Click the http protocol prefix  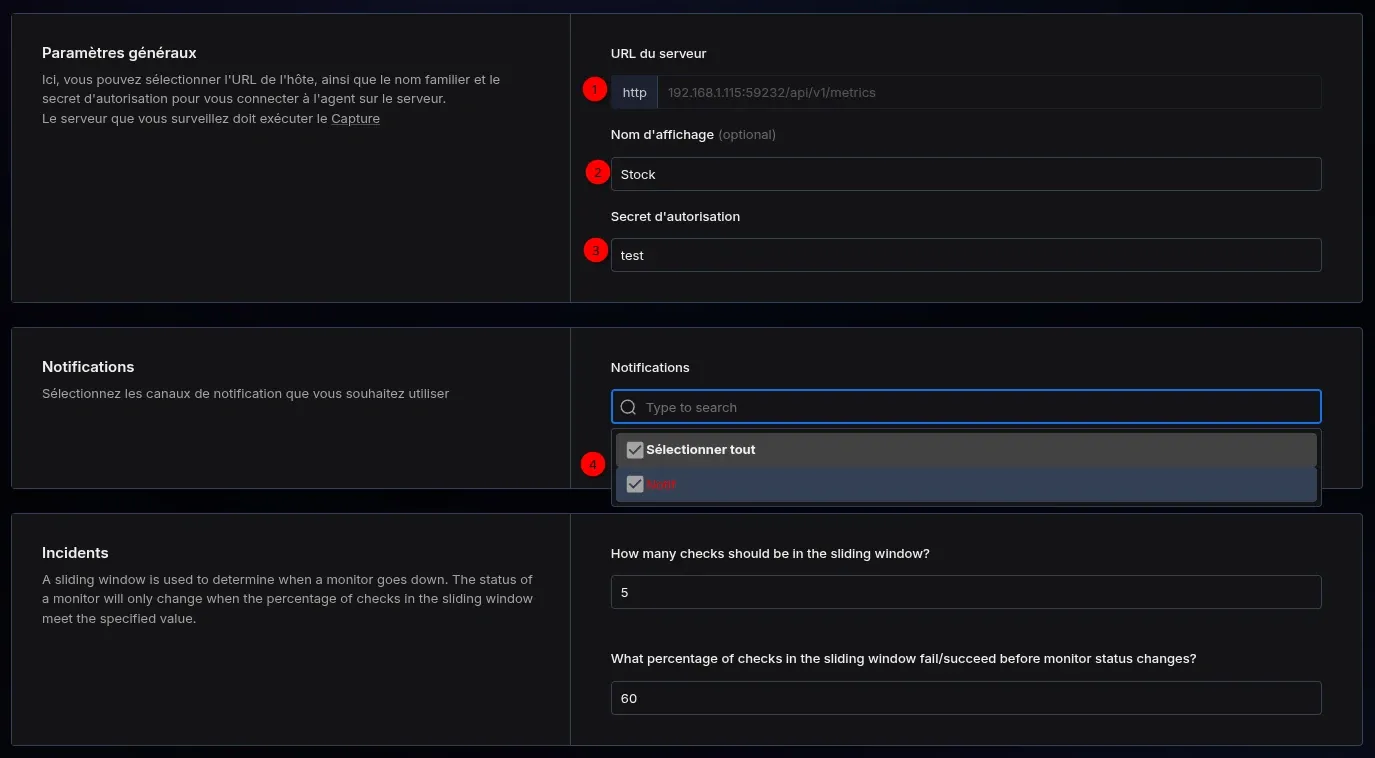pos(634,93)
